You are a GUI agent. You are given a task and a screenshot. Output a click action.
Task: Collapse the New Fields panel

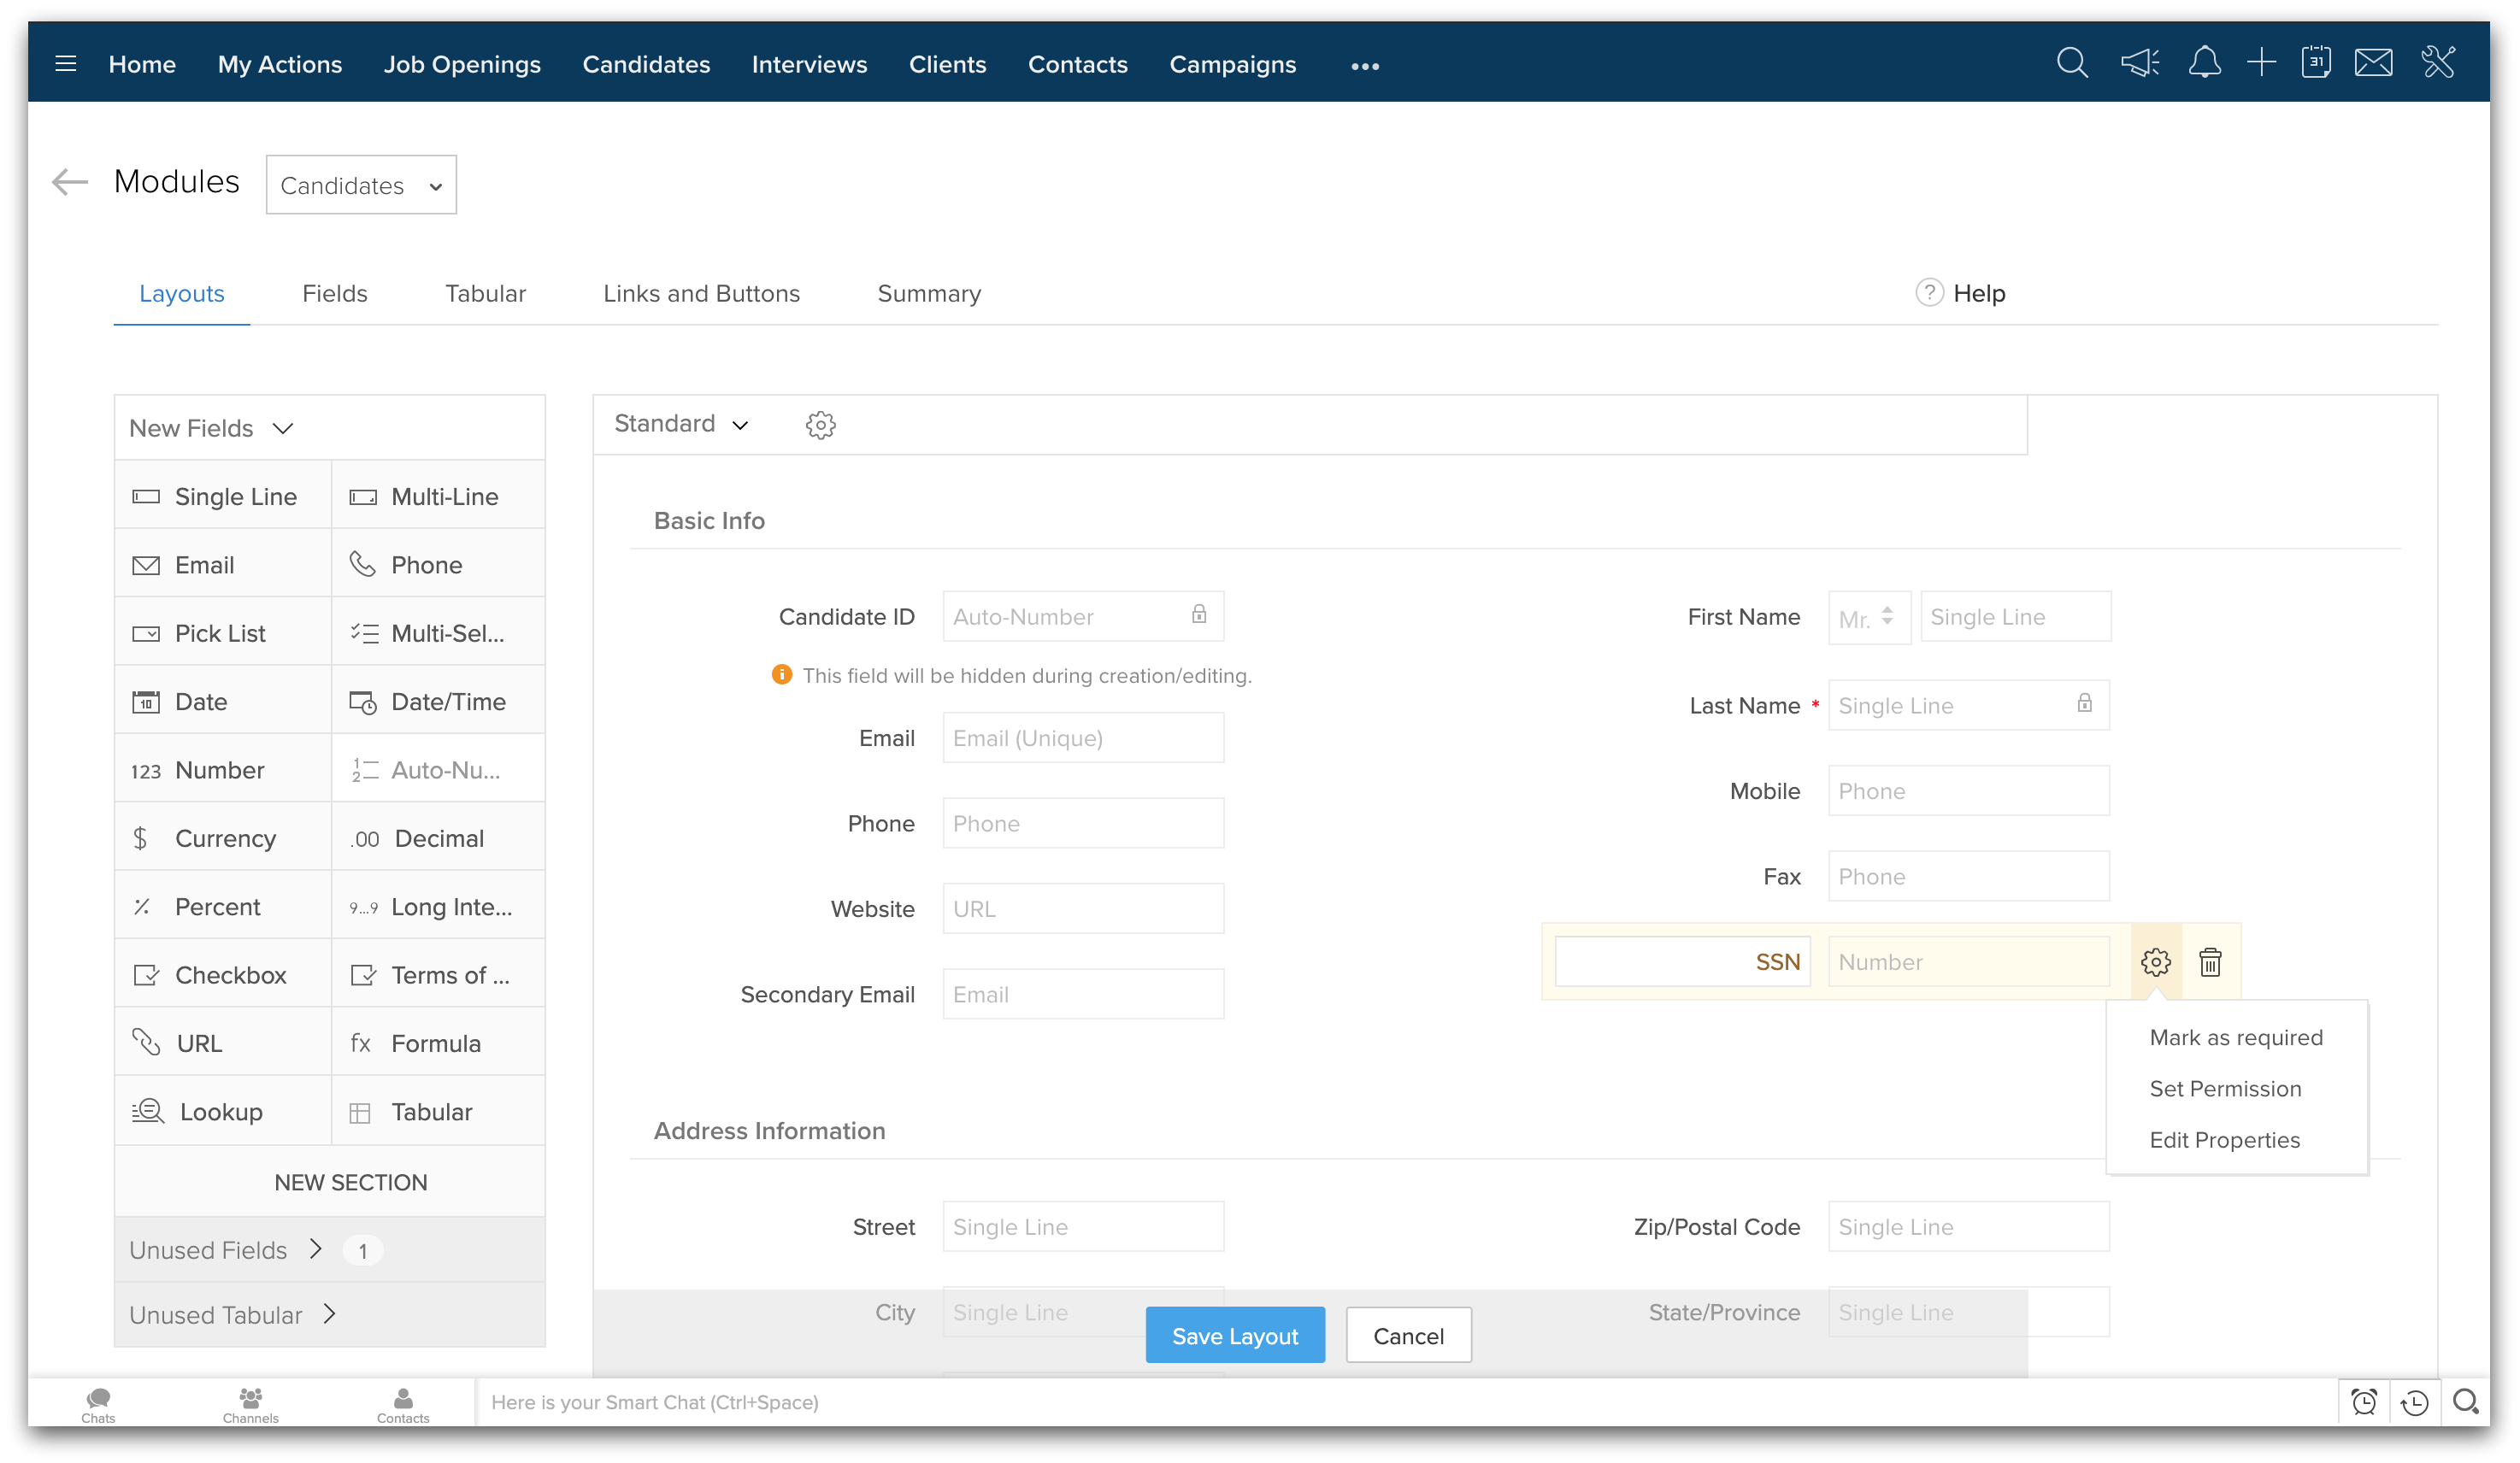[x=212, y=428]
